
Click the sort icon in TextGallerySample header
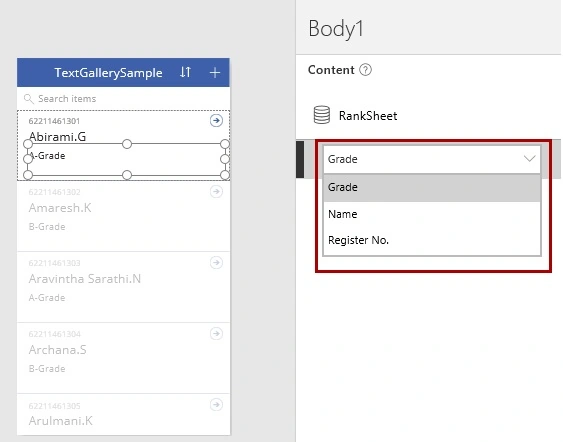point(185,72)
